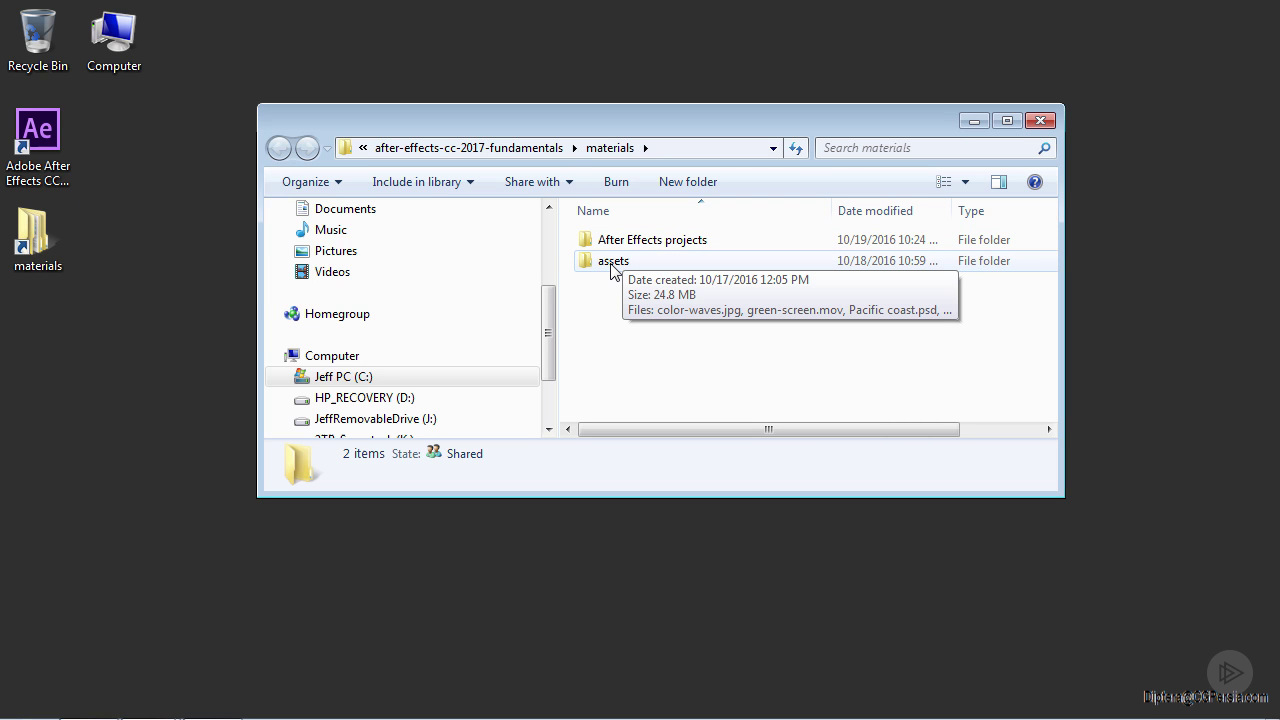Click the horizontal scrollbar left arrow
The image size is (1280, 720).
click(568, 429)
